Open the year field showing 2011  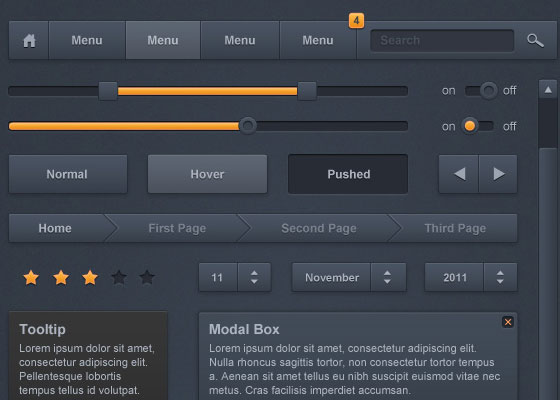(454, 277)
